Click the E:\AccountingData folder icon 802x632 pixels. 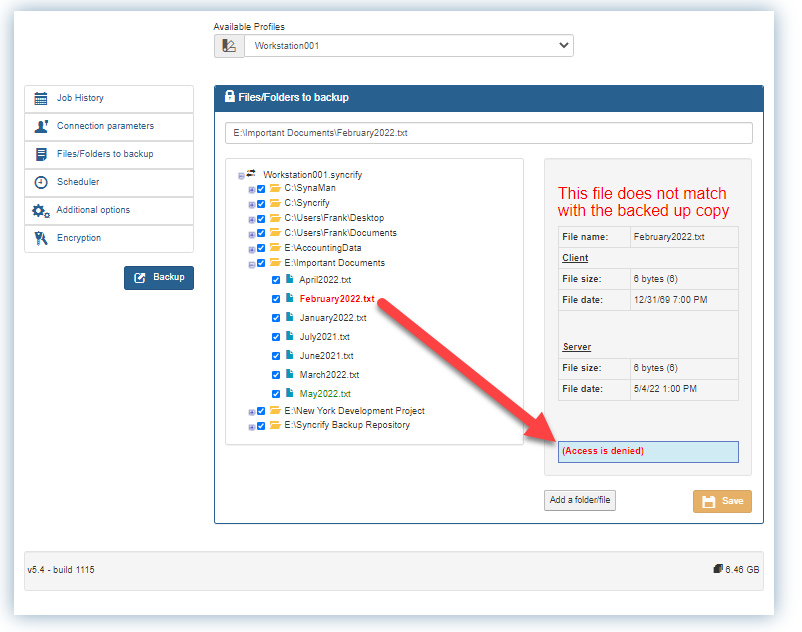275,247
